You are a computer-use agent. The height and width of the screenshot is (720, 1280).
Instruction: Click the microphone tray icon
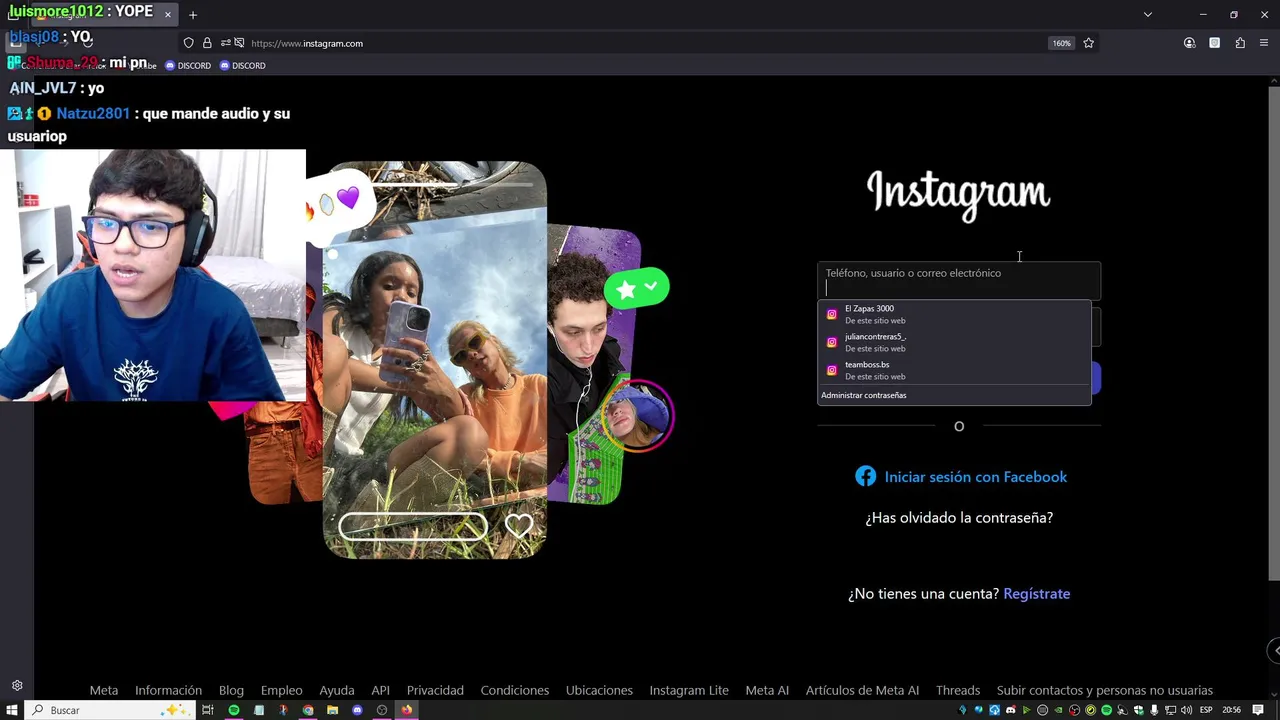coord(1154,710)
